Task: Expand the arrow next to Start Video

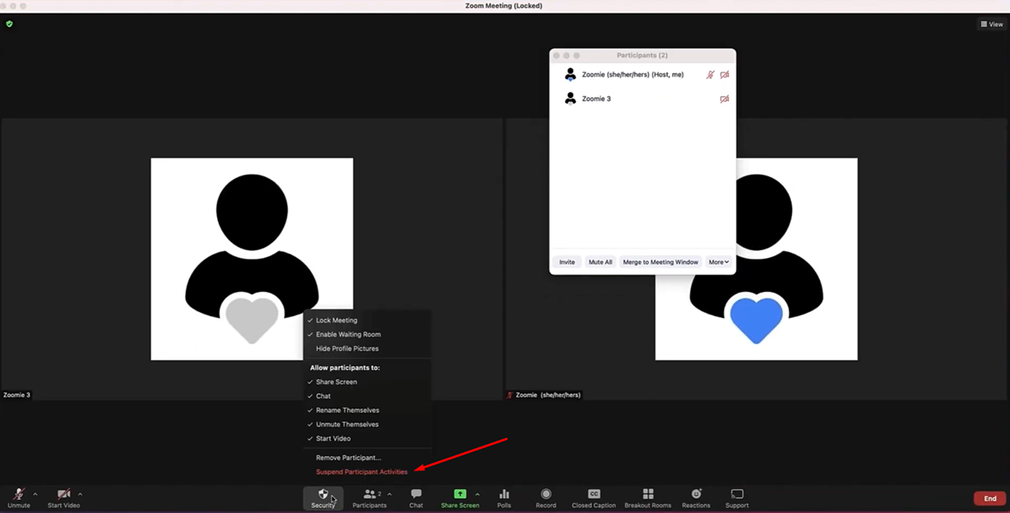Action: tap(80, 494)
